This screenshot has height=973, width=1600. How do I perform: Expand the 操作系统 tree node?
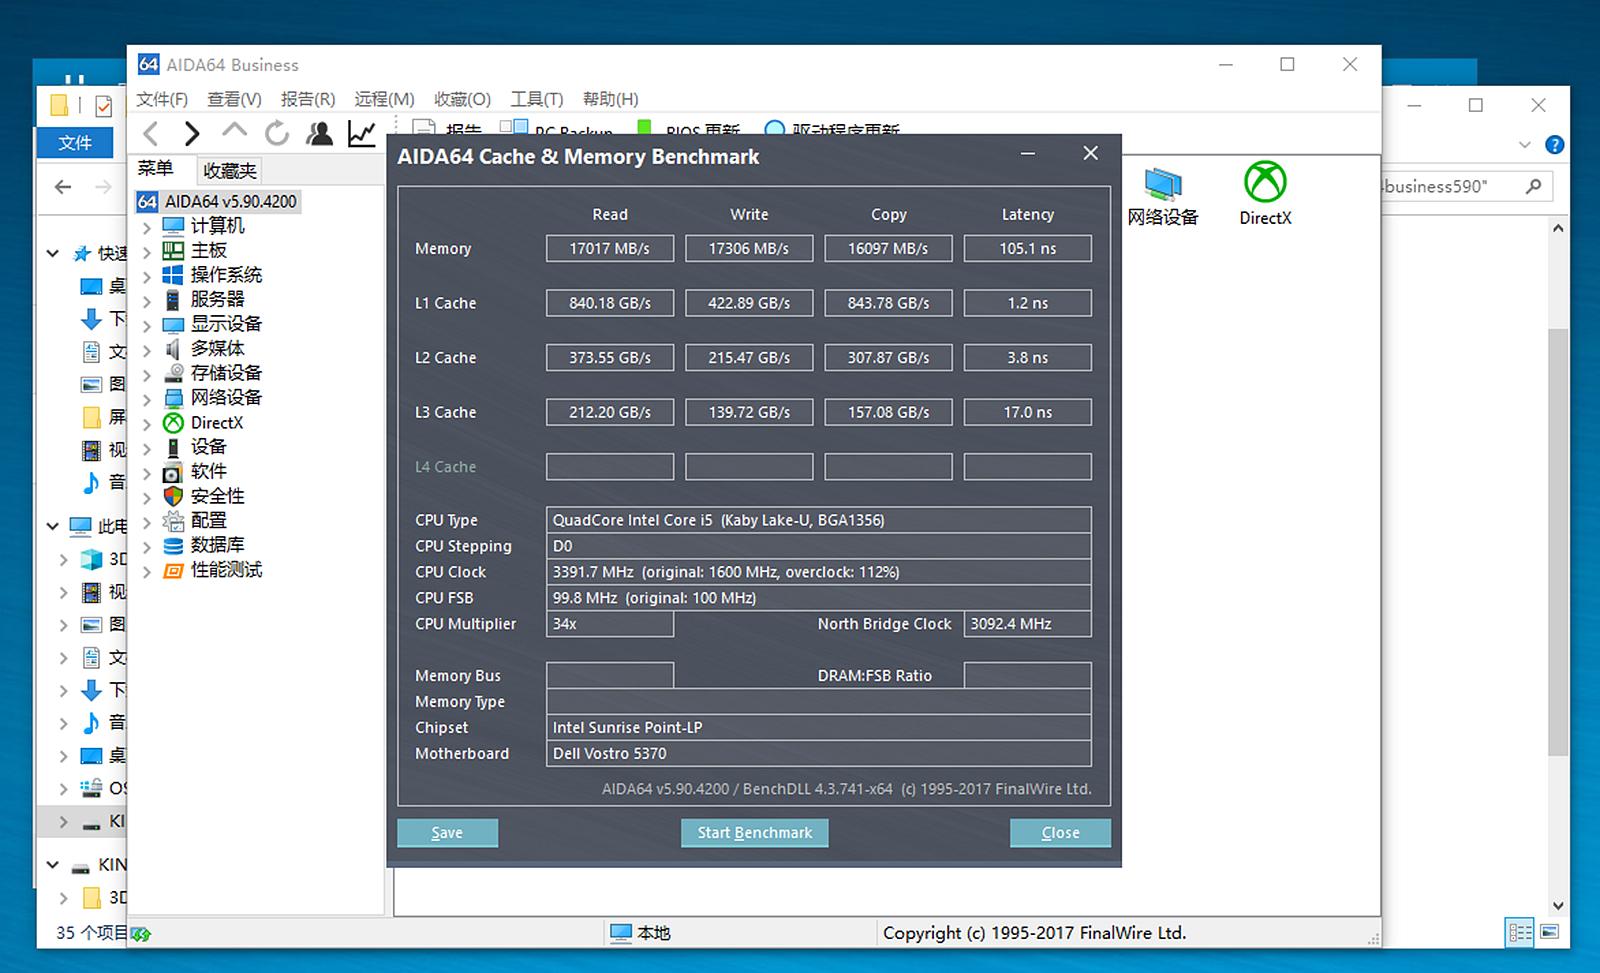147,276
